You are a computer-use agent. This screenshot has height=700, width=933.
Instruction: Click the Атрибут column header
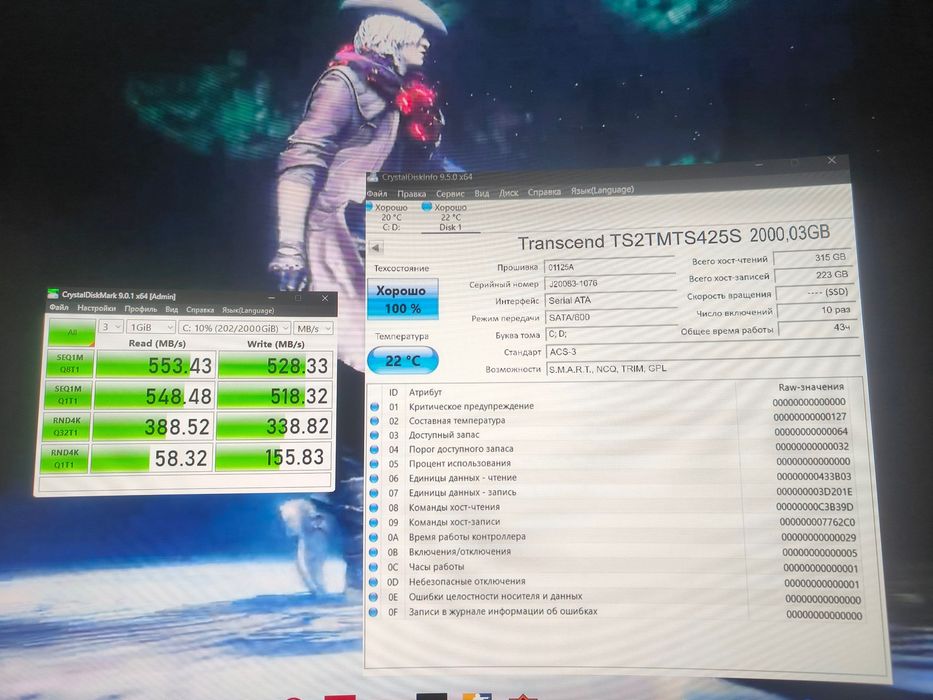(425, 392)
